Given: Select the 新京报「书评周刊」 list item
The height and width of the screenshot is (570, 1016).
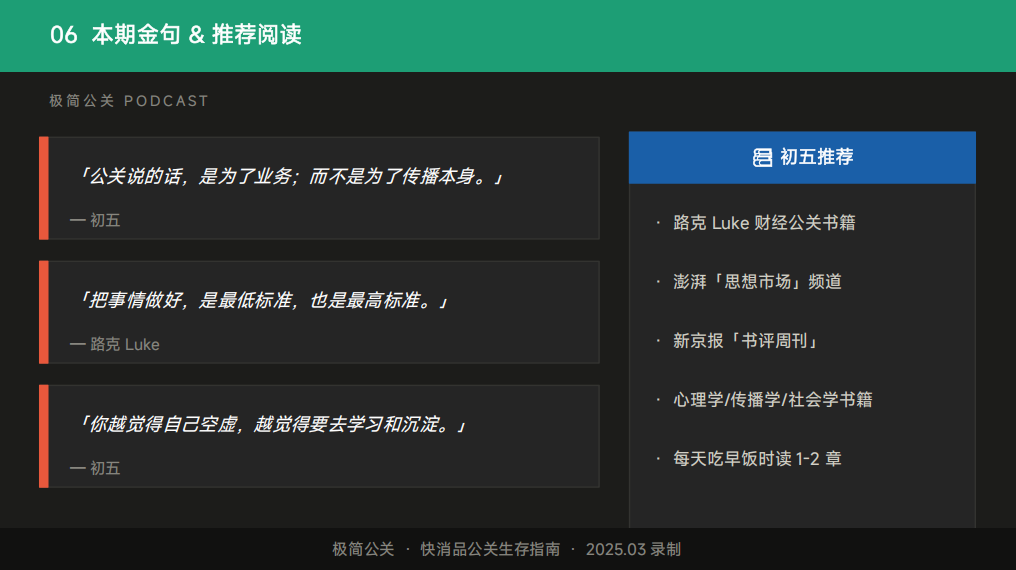Looking at the screenshot, I should pos(746,341).
